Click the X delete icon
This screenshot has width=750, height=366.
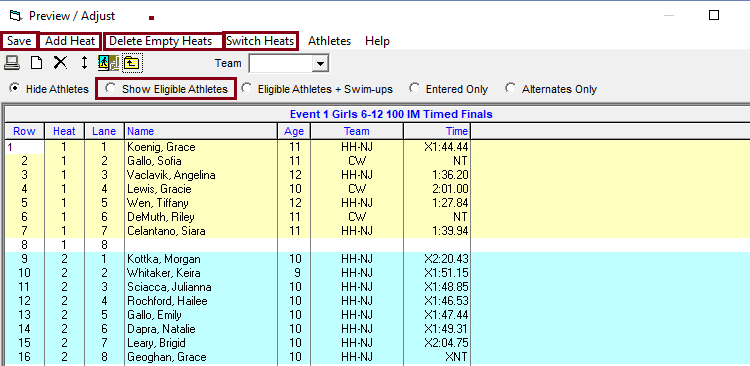pos(60,63)
